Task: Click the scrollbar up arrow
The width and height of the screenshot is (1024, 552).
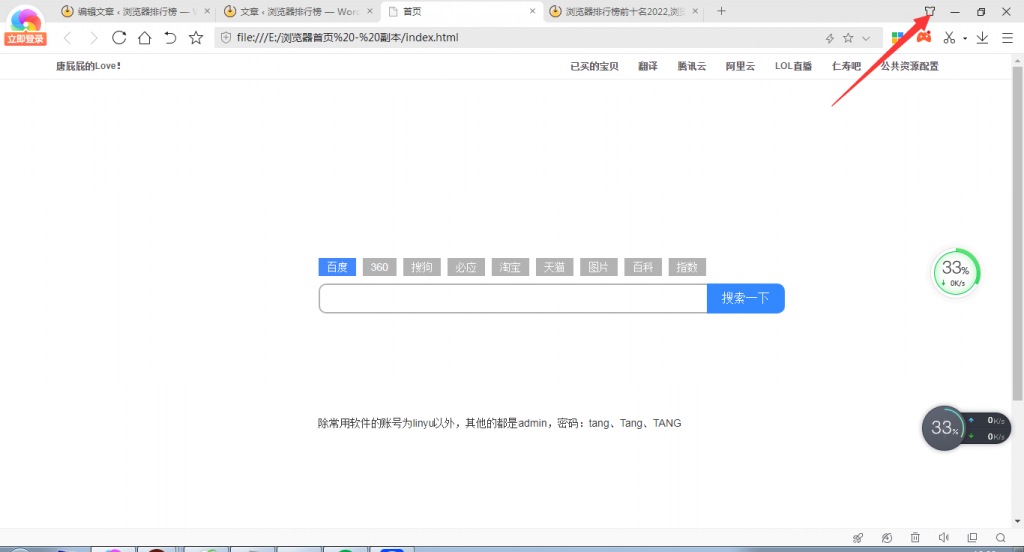Action: pyautogui.click(x=1017, y=61)
